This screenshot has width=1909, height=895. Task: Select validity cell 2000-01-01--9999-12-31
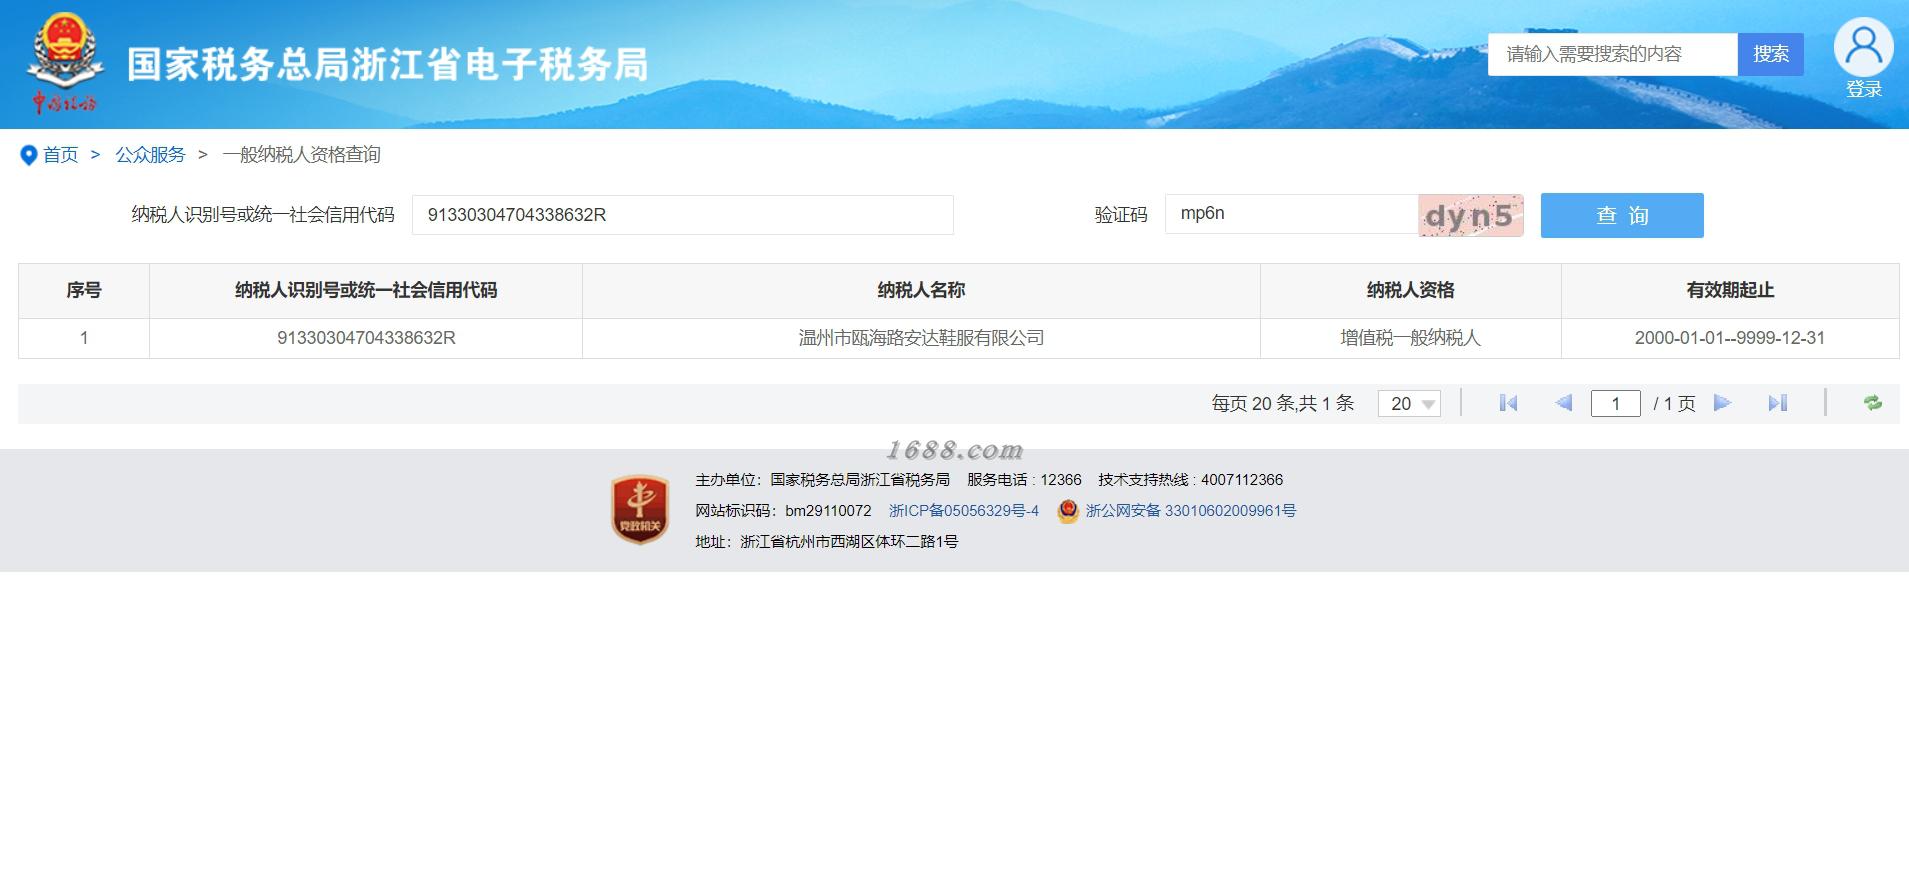point(1730,338)
